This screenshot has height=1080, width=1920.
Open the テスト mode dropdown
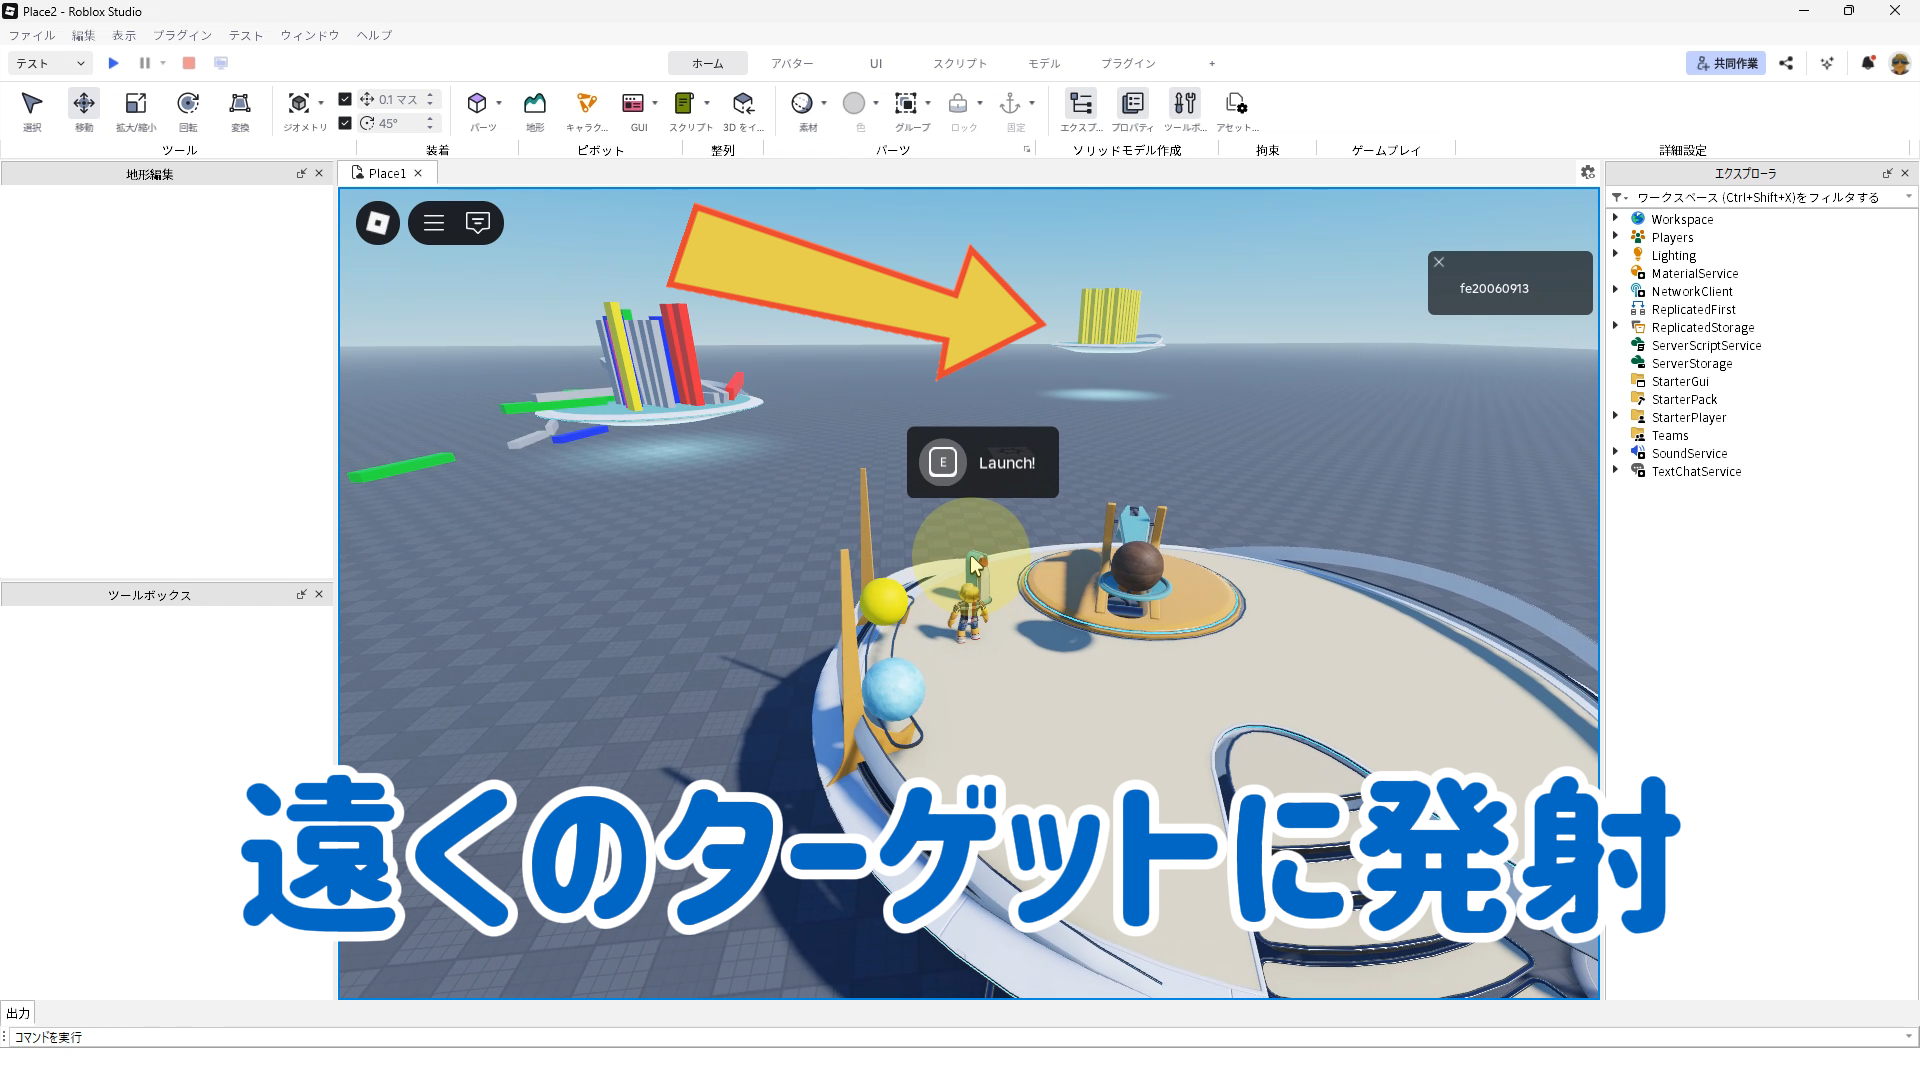coord(50,63)
